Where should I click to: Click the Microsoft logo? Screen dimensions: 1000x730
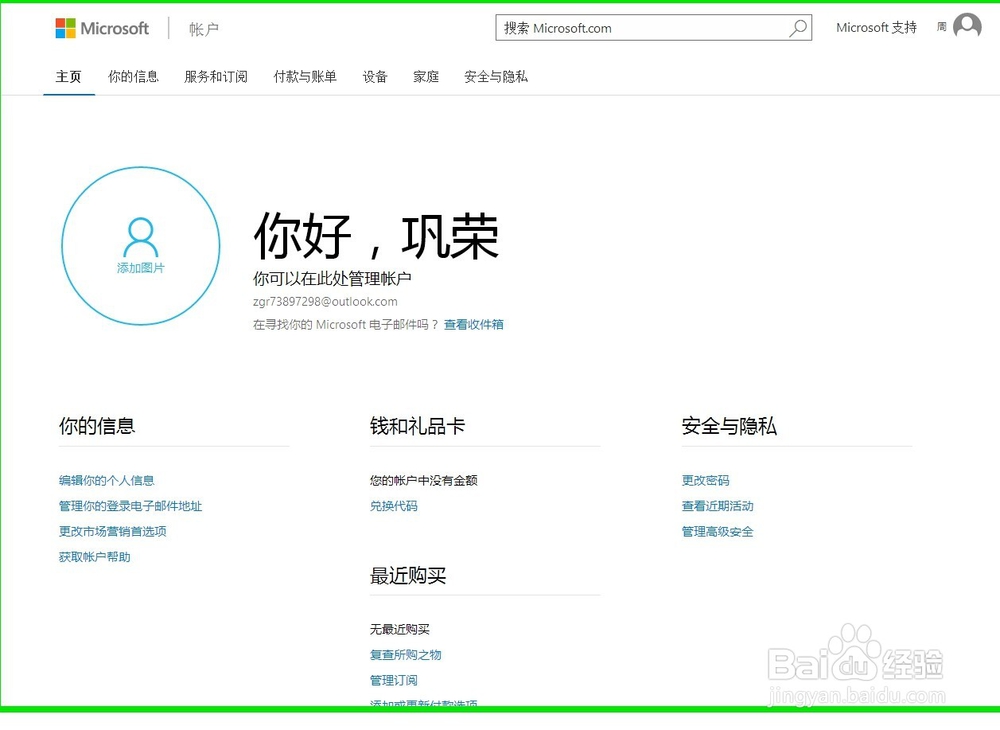[102, 29]
